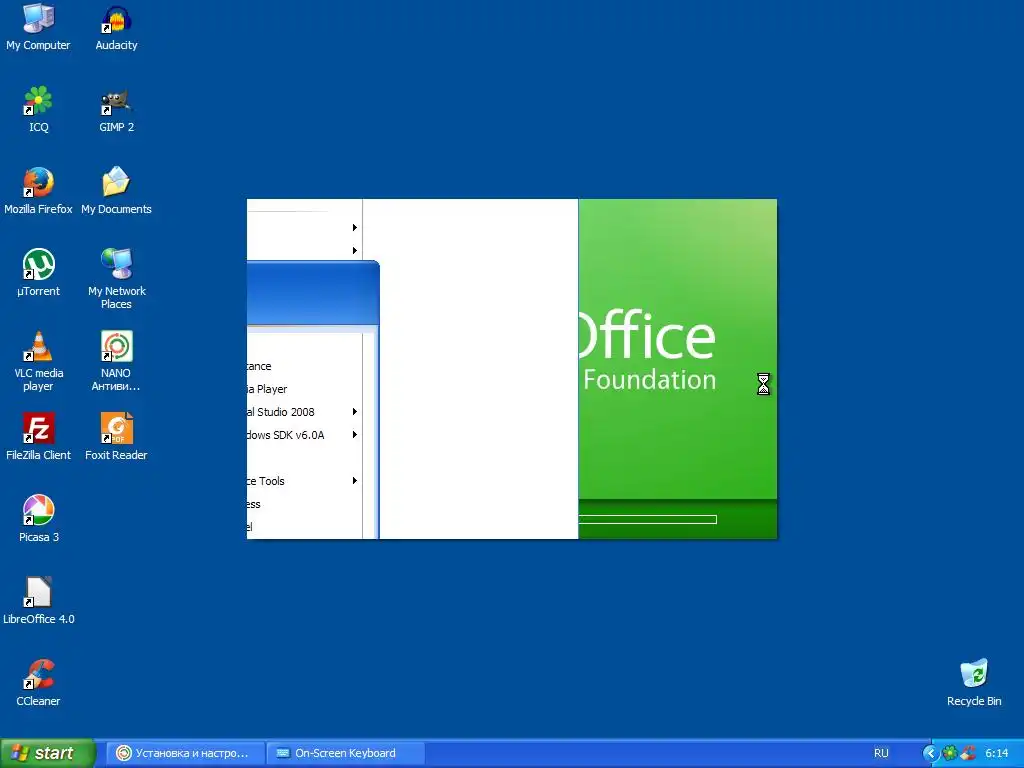Select the LibreOffice 4.0 shortcut

[39, 601]
